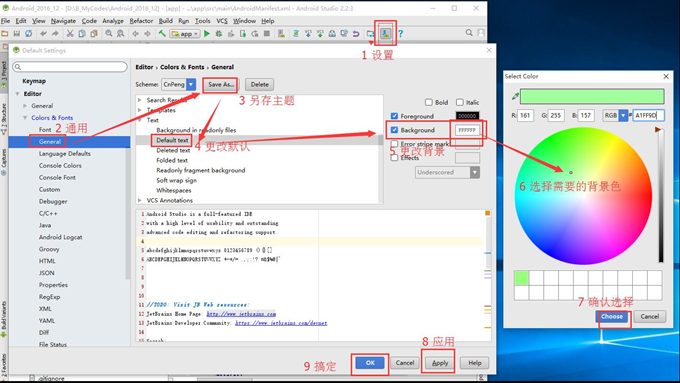Click the AVD Manager icon
The image size is (680, 383).
pyautogui.click(x=281, y=33)
